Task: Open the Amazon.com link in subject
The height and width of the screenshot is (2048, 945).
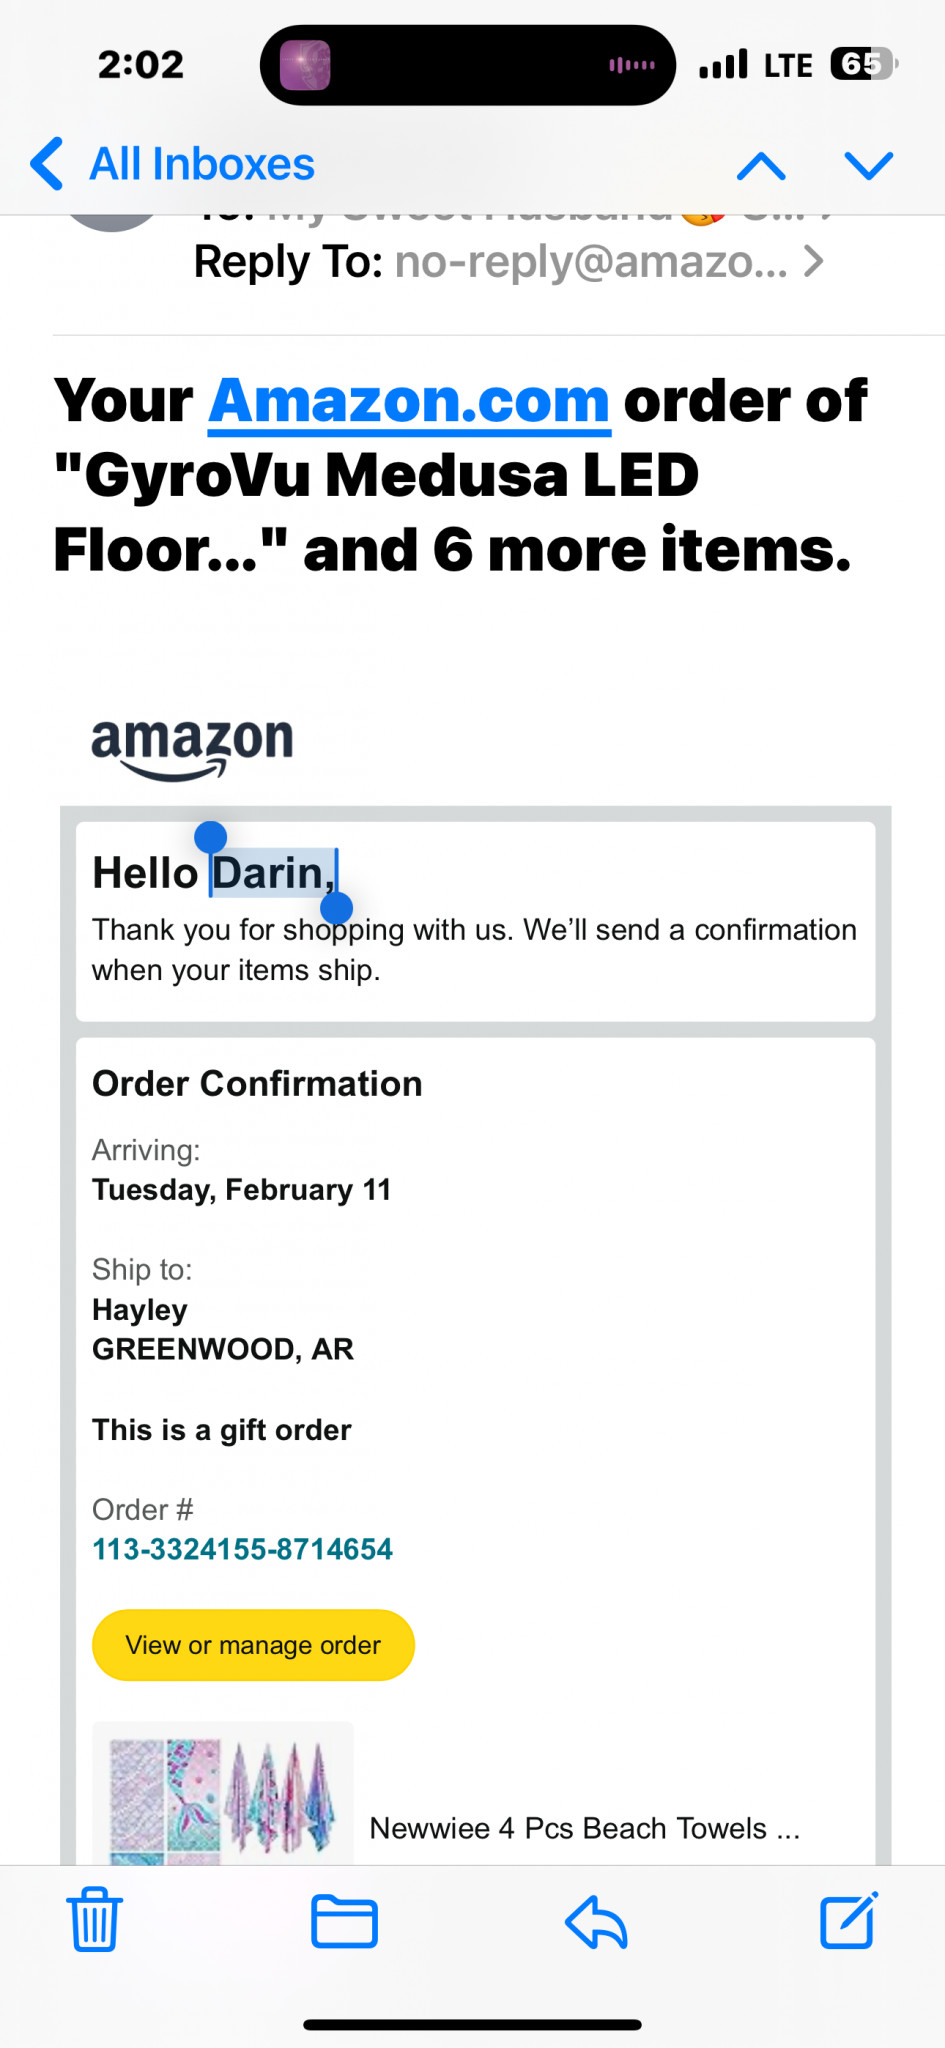Action: (409, 401)
